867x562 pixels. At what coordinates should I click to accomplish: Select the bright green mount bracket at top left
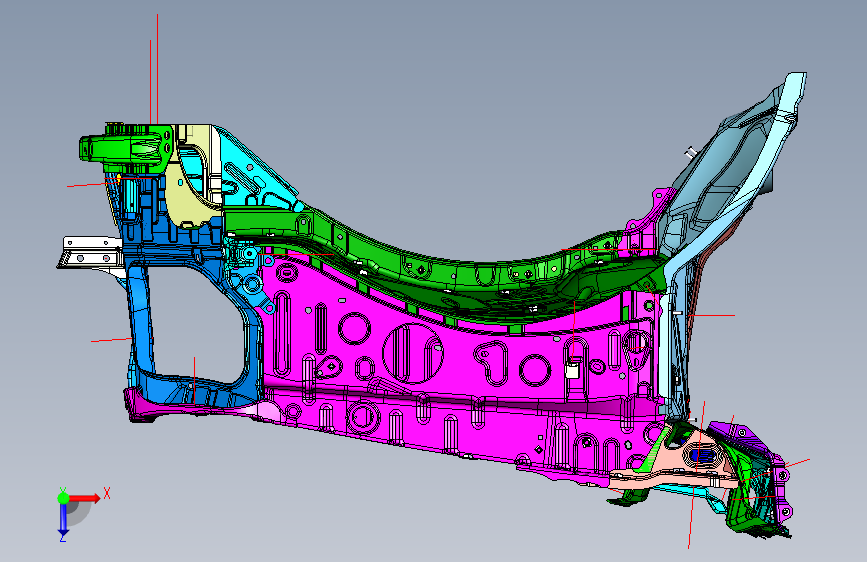click(127, 148)
